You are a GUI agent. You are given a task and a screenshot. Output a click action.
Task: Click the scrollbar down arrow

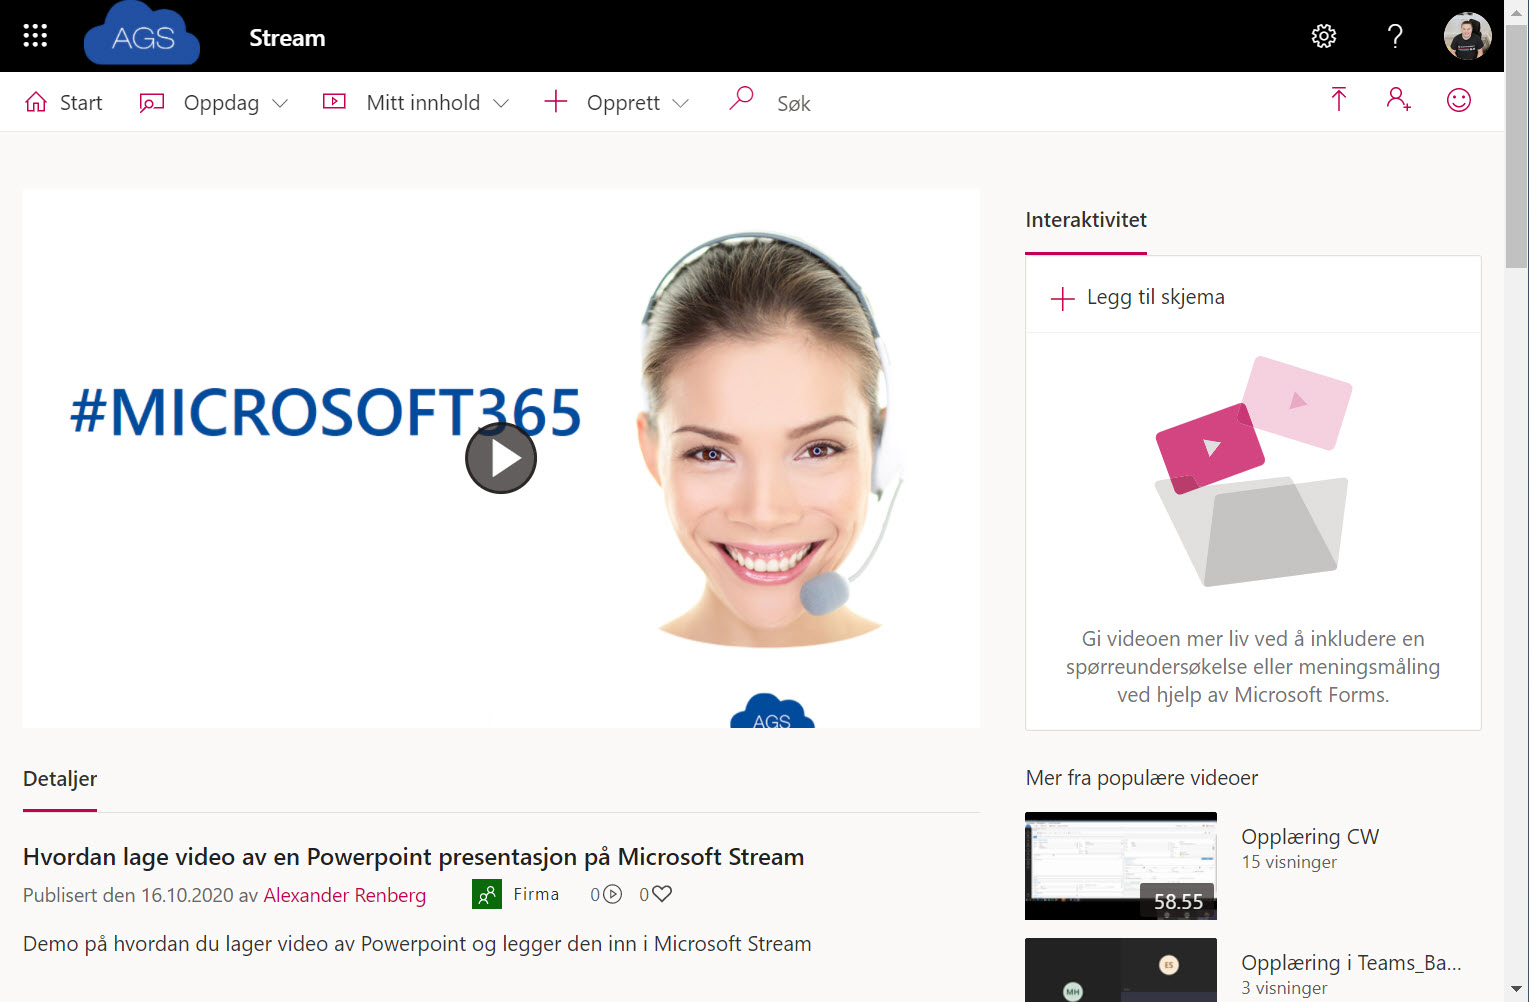1517,990
